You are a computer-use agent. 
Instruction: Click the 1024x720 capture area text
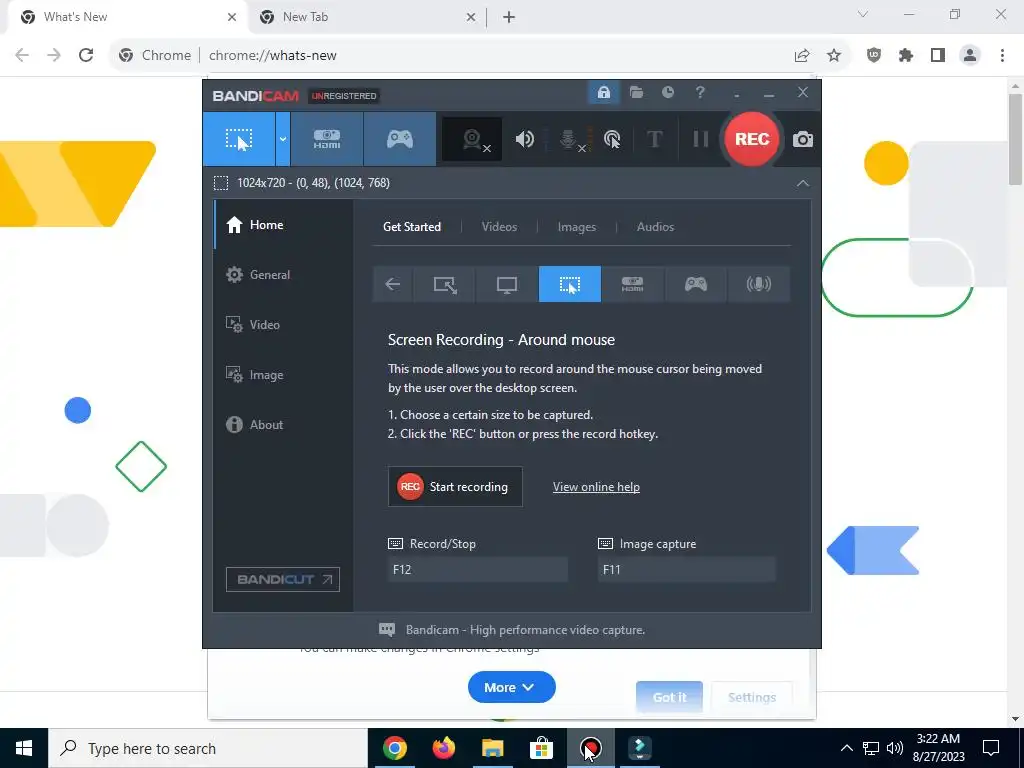click(313, 183)
